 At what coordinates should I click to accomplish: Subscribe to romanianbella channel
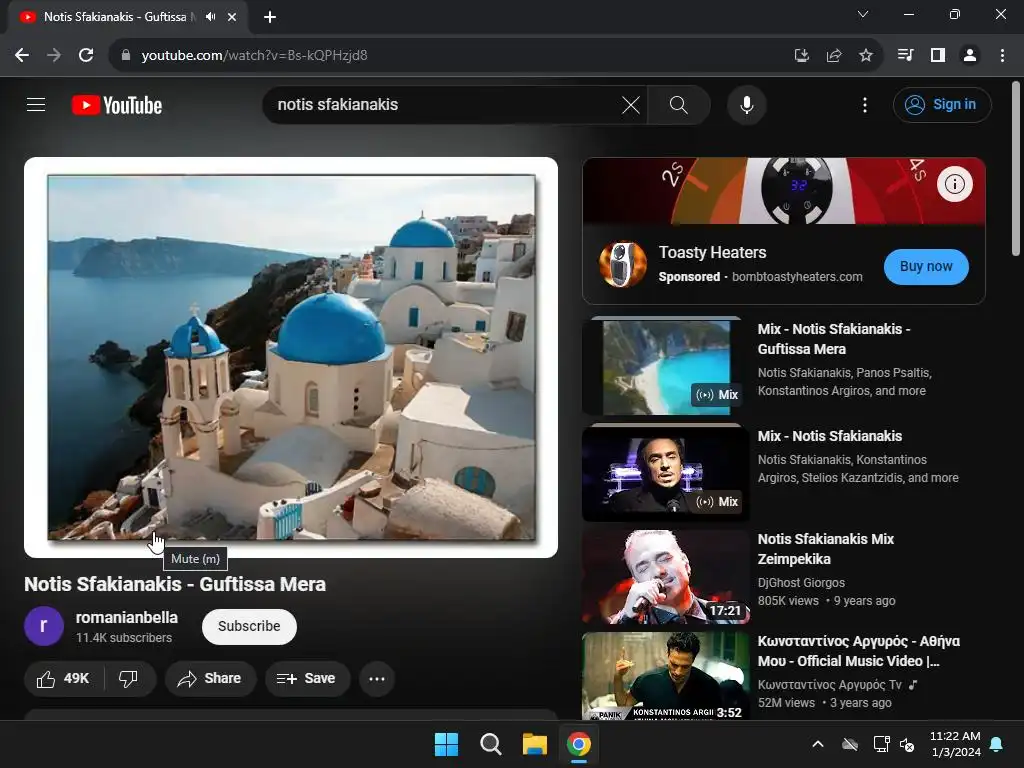pos(249,626)
